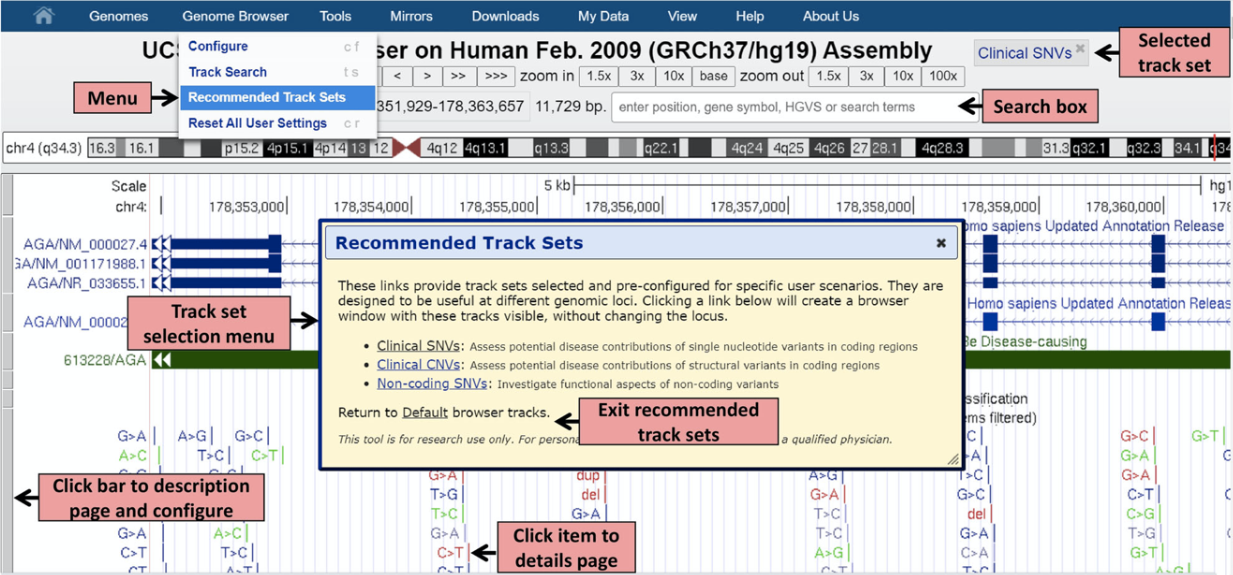Open the Tools menu
The width and height of the screenshot is (1233, 575).
(335, 16)
